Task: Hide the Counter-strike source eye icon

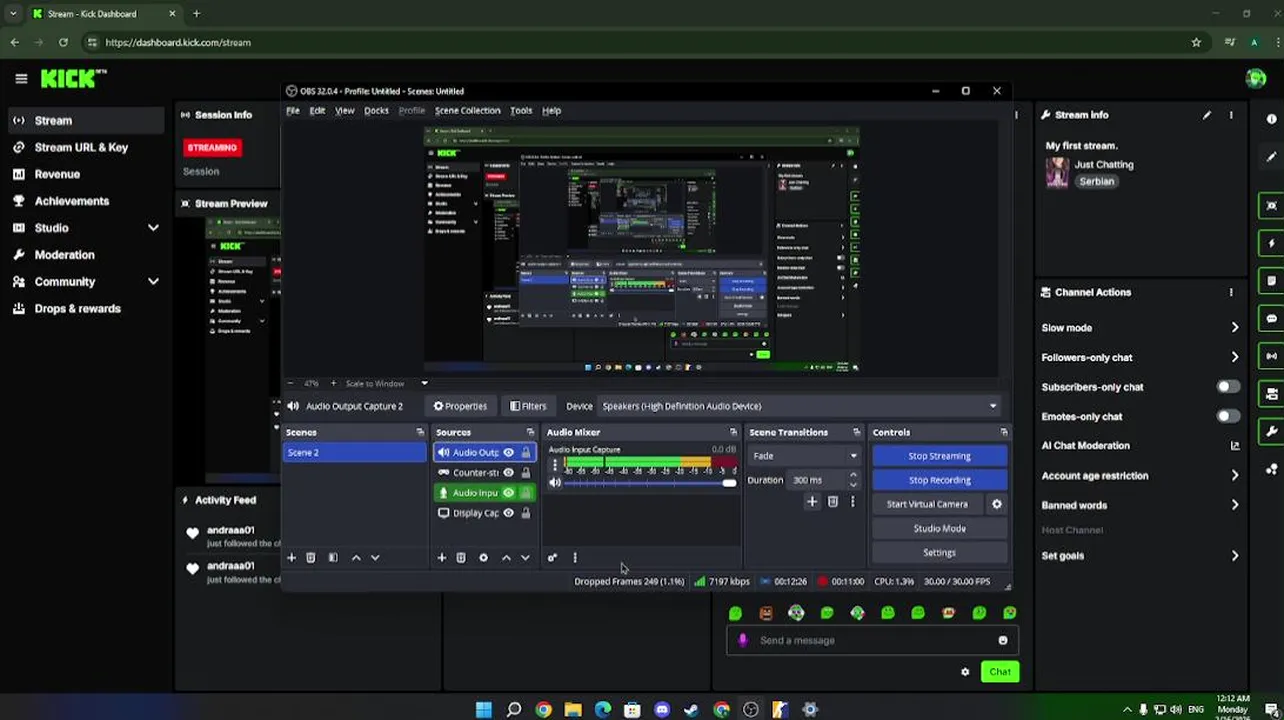Action: (x=508, y=473)
